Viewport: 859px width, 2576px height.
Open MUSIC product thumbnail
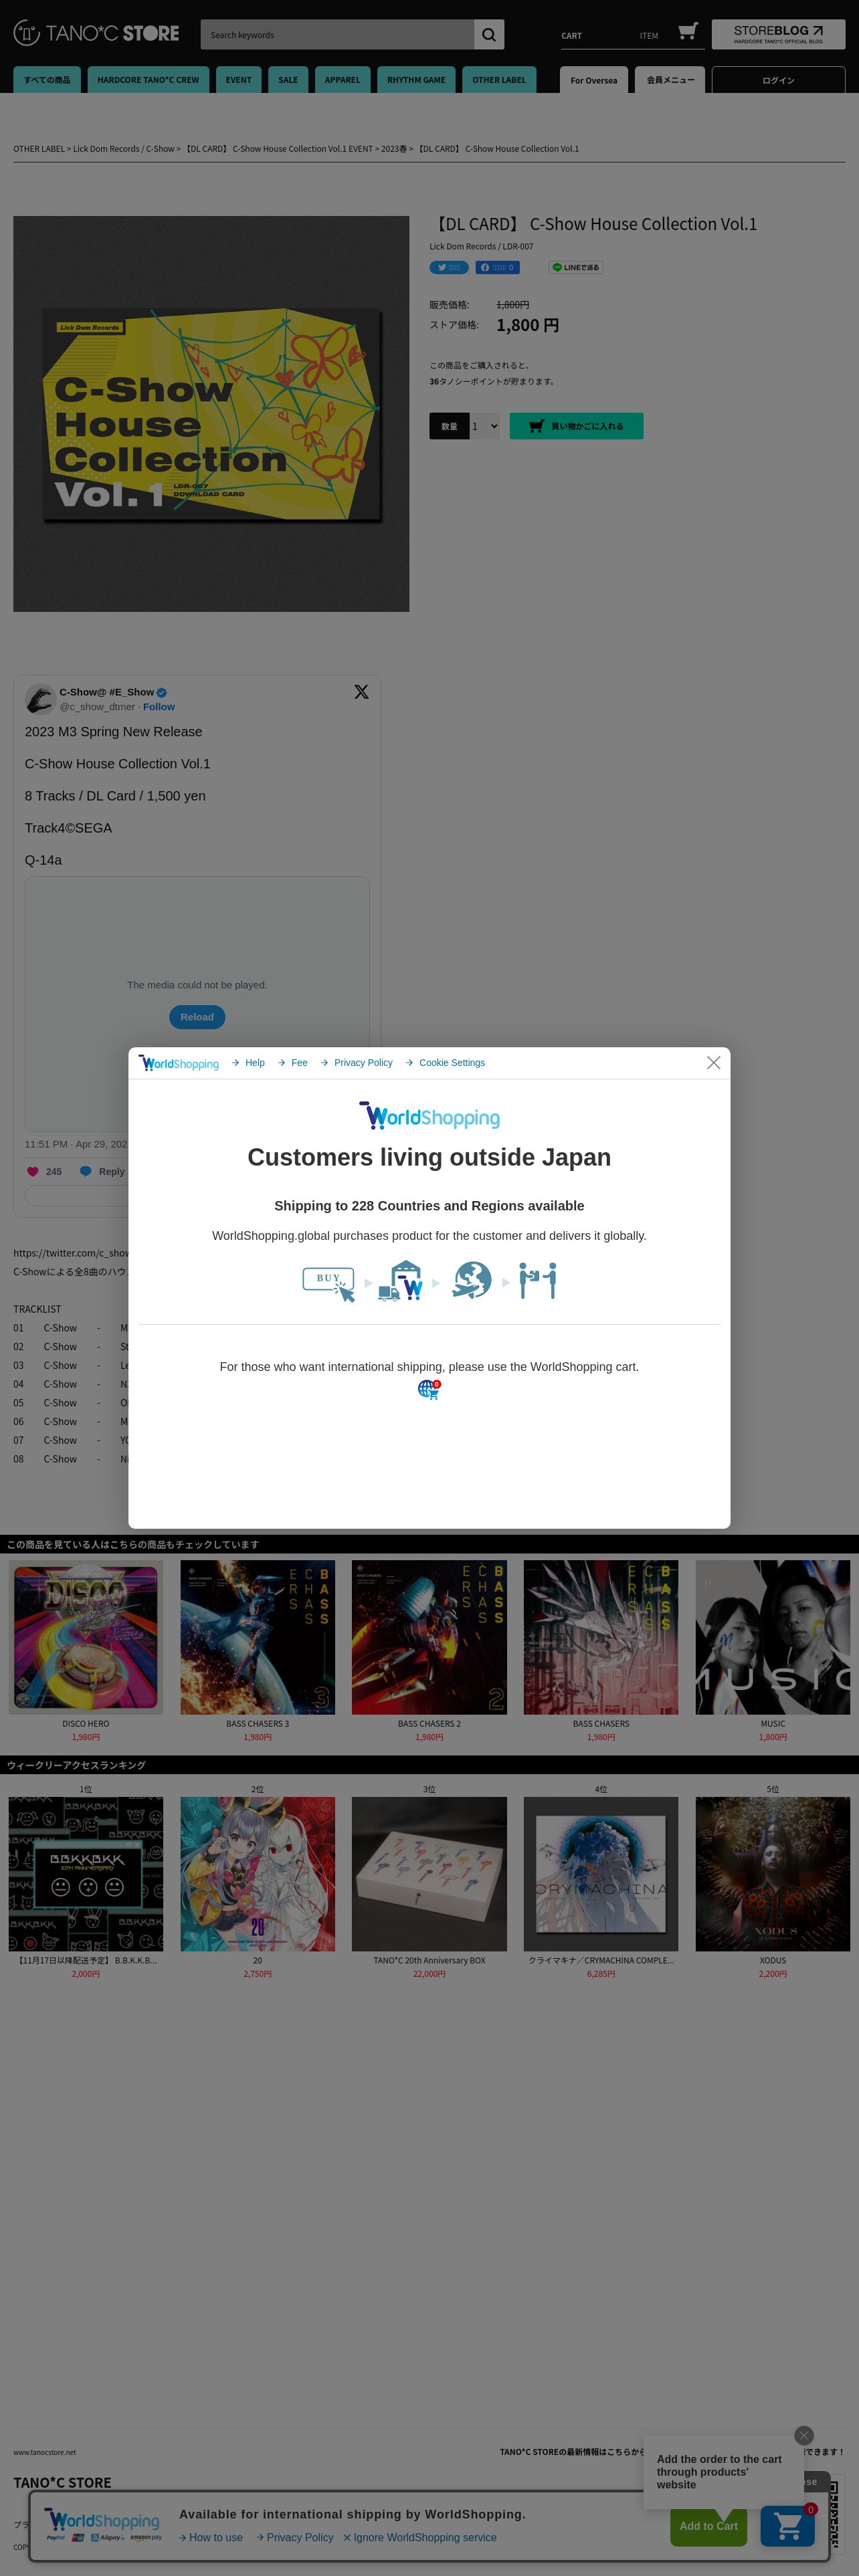coord(773,1638)
